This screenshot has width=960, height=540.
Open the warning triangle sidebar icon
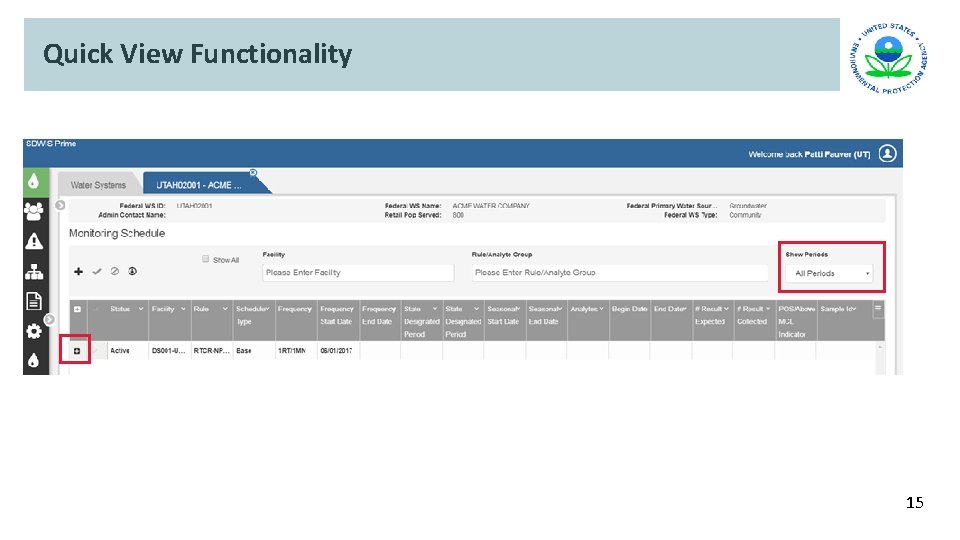(x=34, y=241)
